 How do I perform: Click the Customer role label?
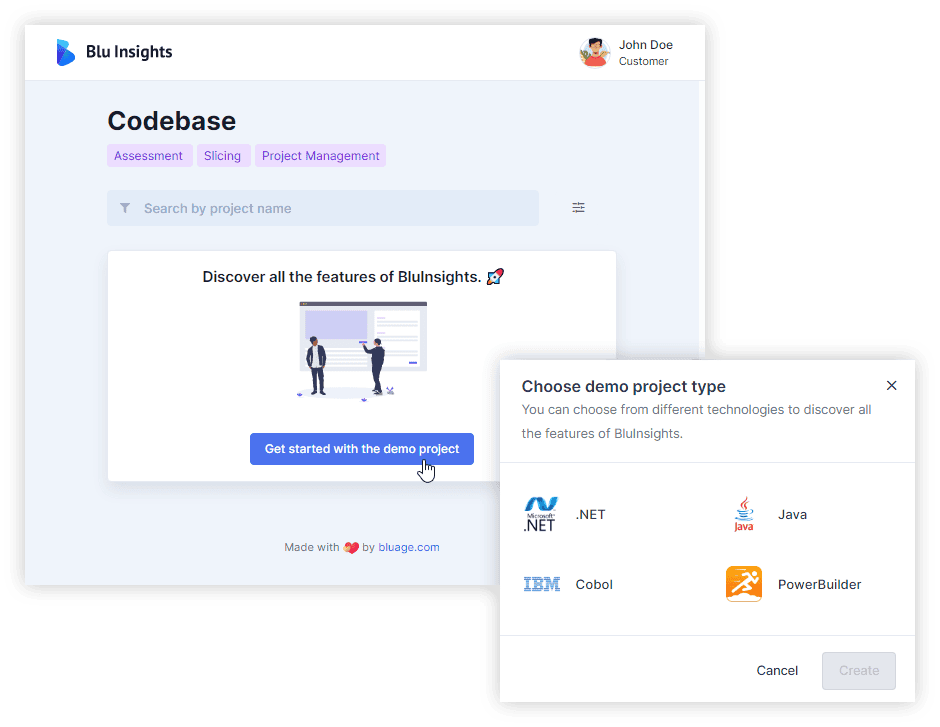click(643, 61)
